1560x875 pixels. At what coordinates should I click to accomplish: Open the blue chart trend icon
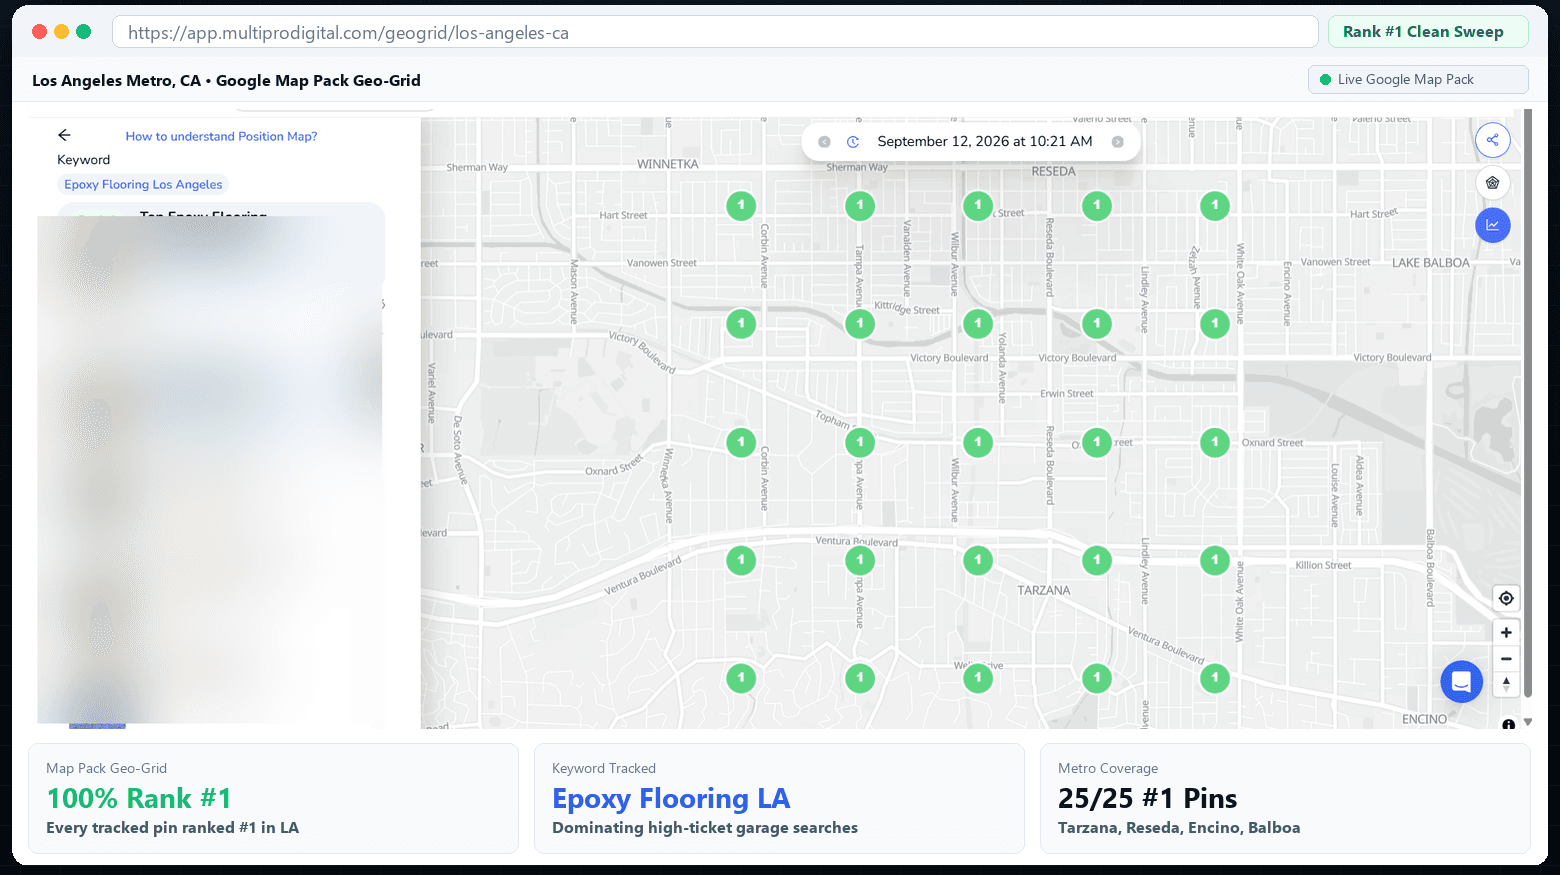coord(1492,225)
